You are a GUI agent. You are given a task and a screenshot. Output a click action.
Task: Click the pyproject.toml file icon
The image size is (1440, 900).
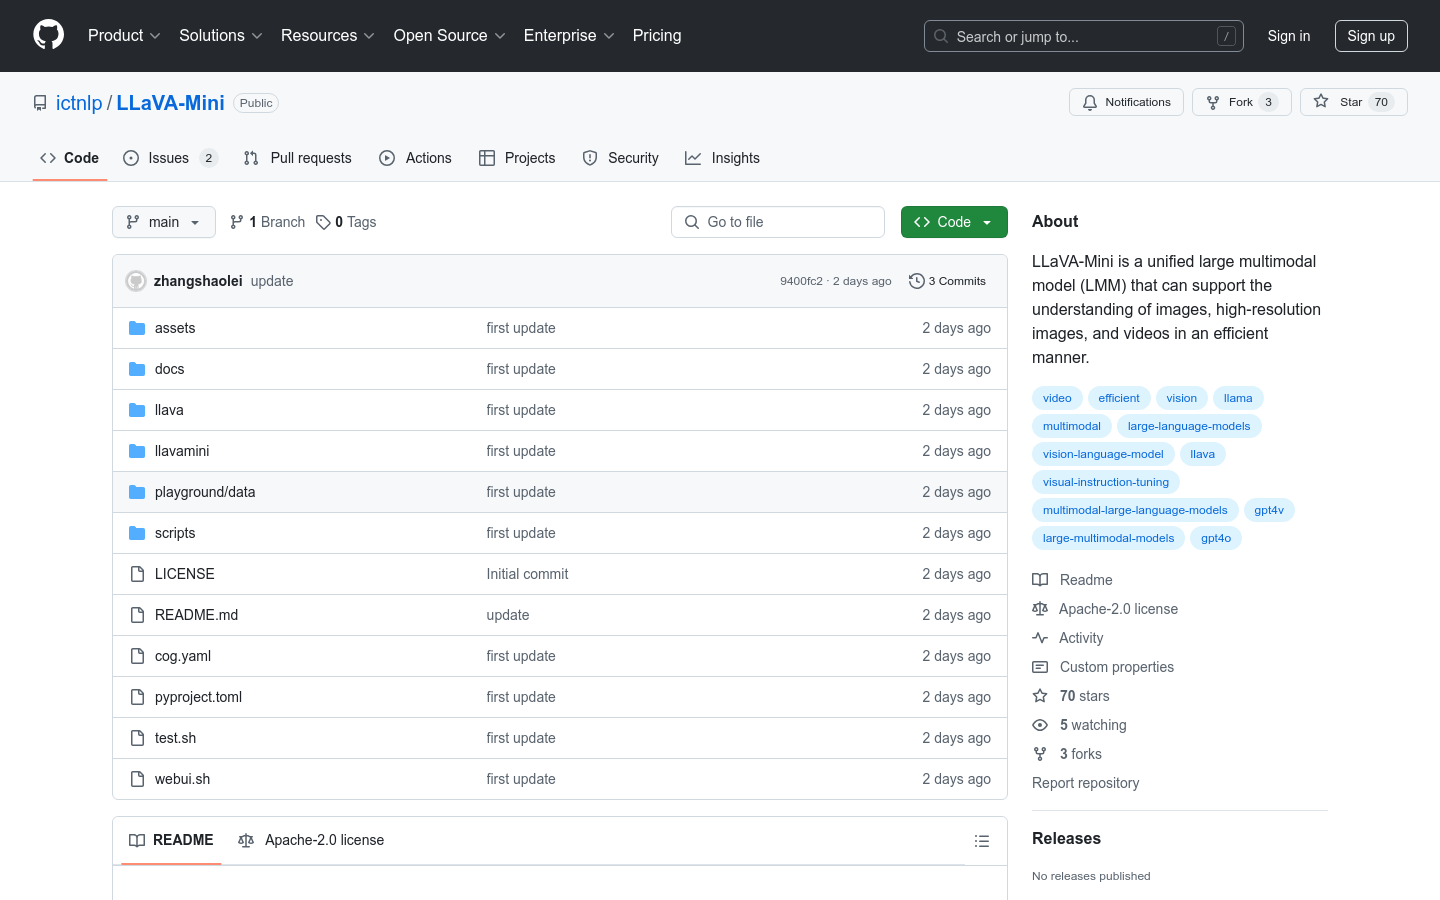tap(137, 697)
